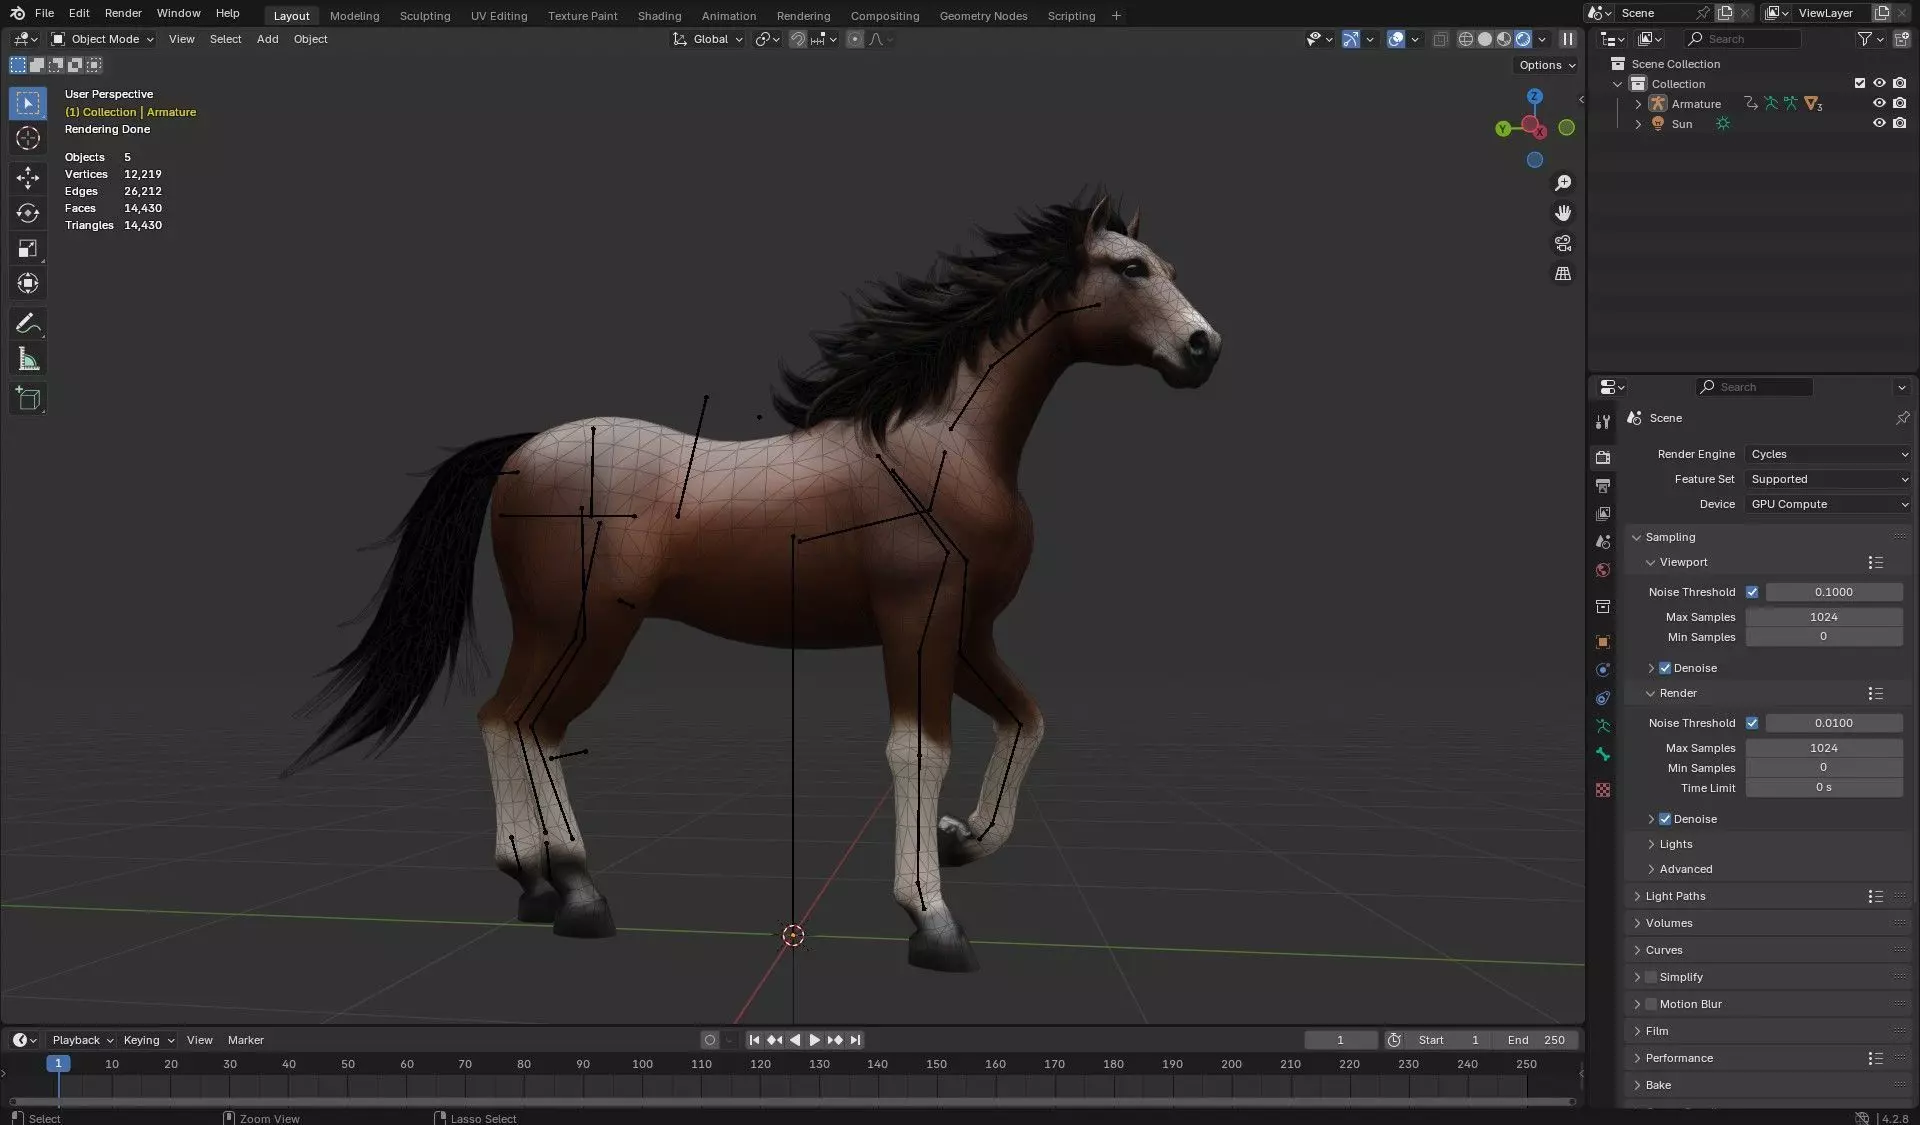The height and width of the screenshot is (1125, 1920).
Task: Open the timeline Keying popover
Action: [x=148, y=1040]
